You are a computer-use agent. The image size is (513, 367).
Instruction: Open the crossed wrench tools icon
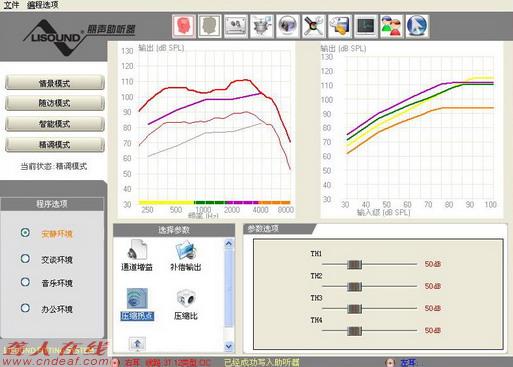(314, 26)
